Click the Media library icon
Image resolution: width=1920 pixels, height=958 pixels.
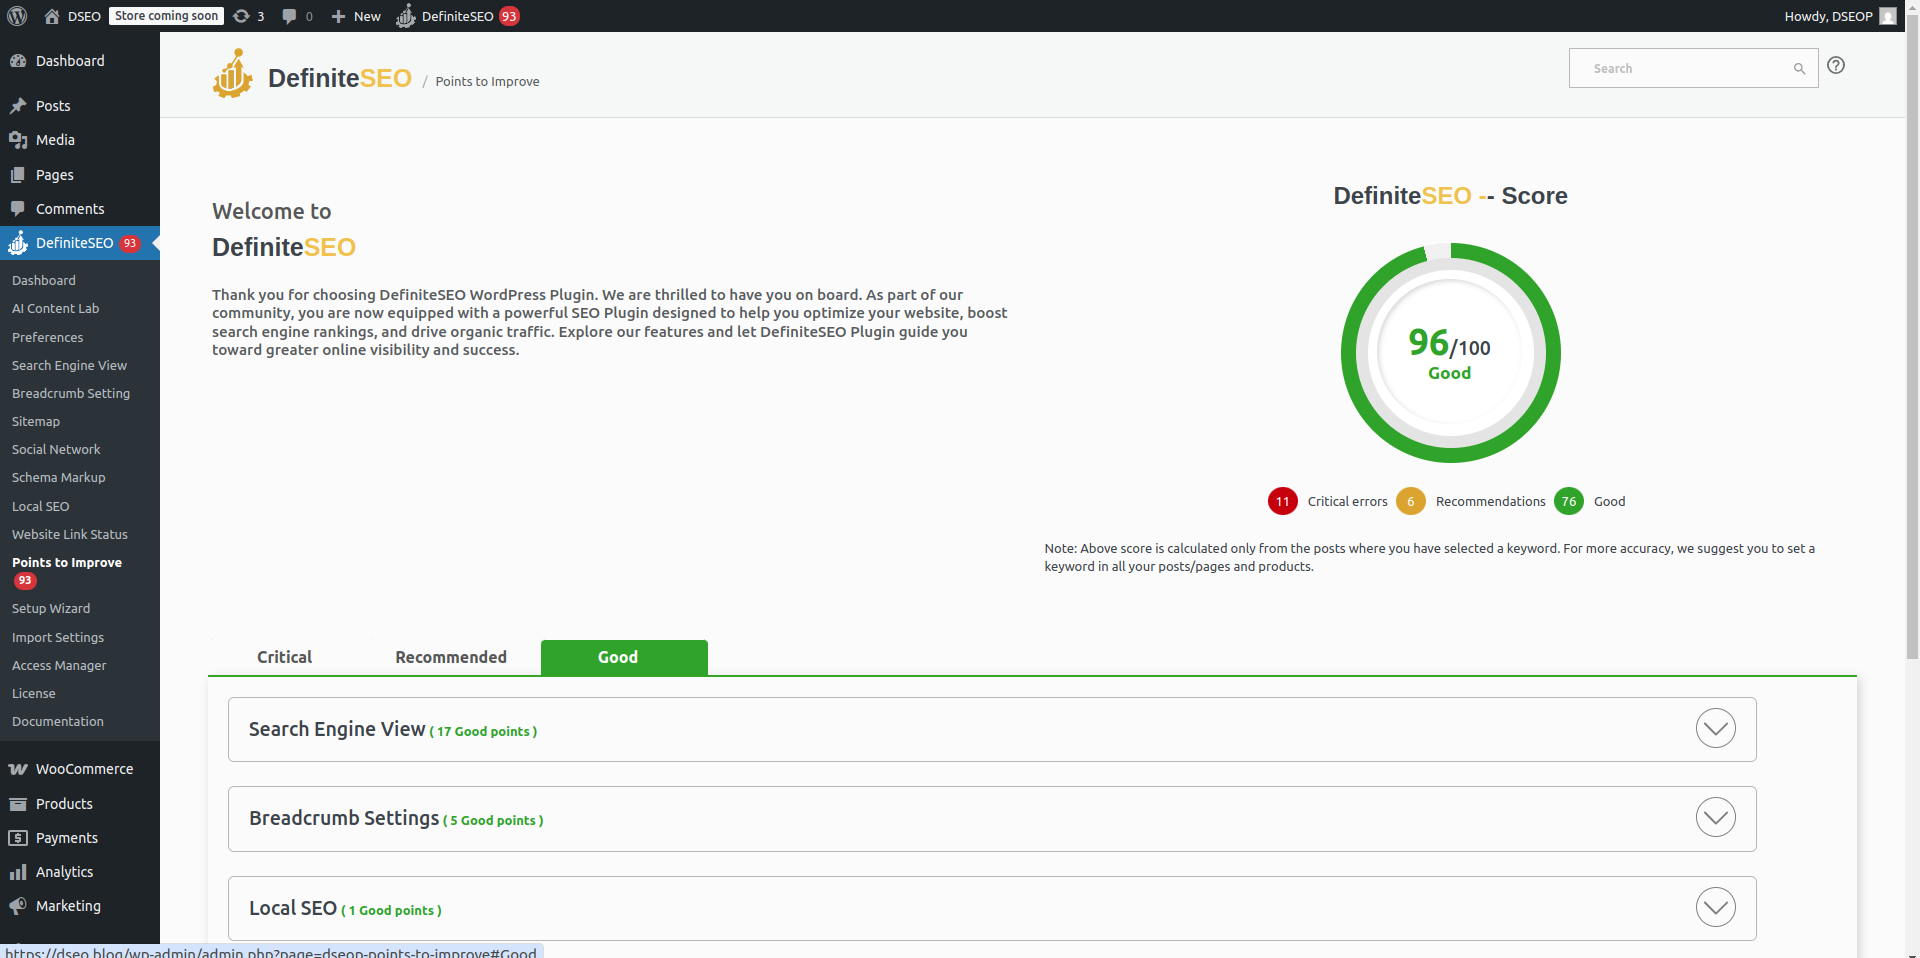[18, 140]
